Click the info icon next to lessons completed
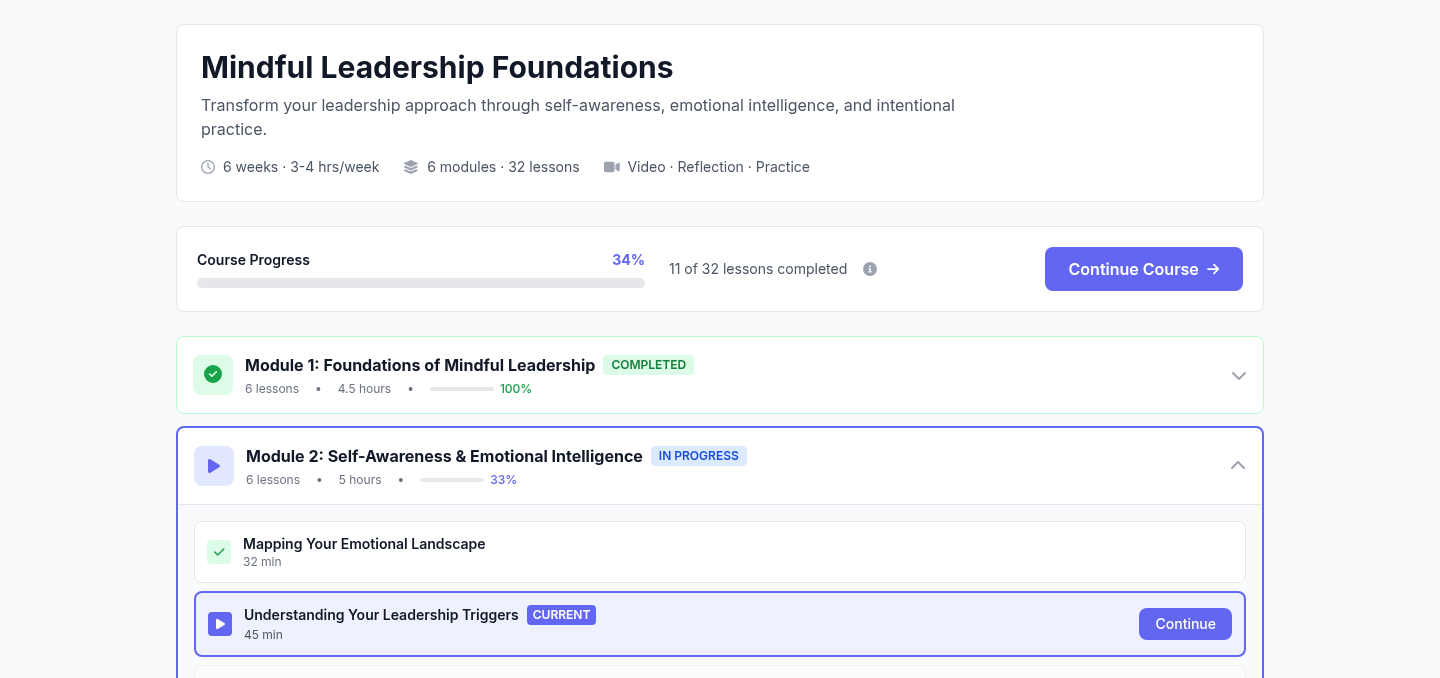The width and height of the screenshot is (1440, 678). coord(870,269)
